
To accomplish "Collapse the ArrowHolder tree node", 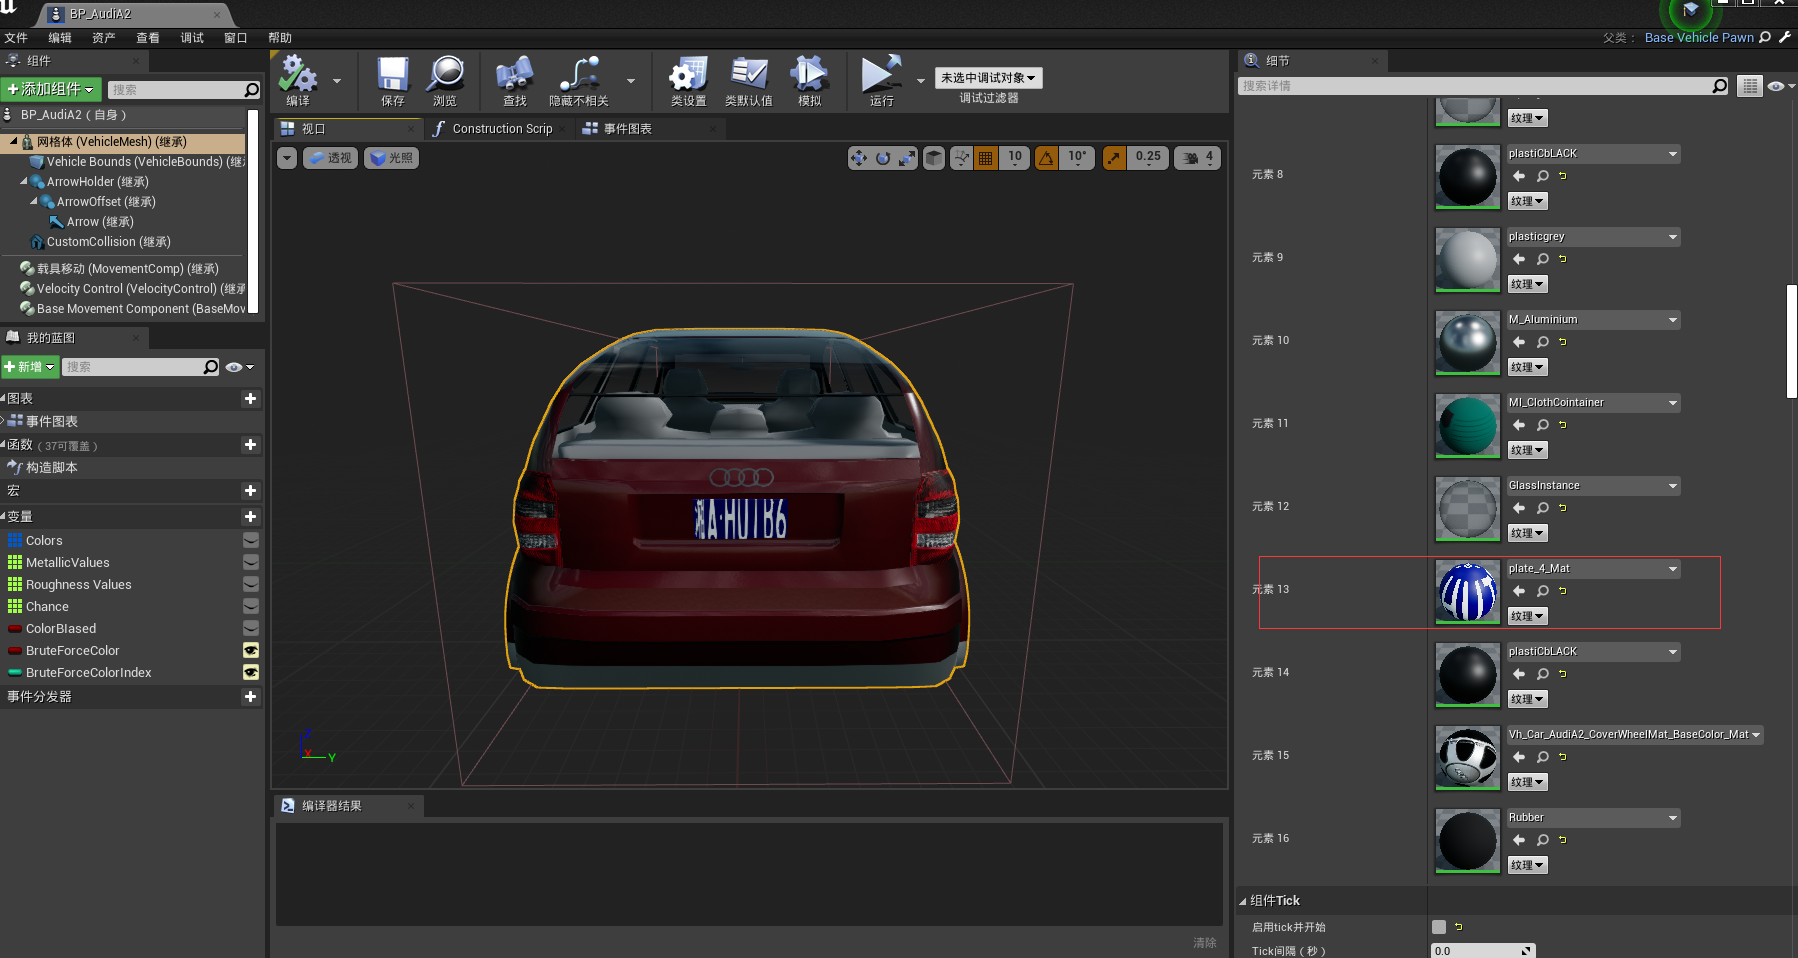I will (x=24, y=182).
